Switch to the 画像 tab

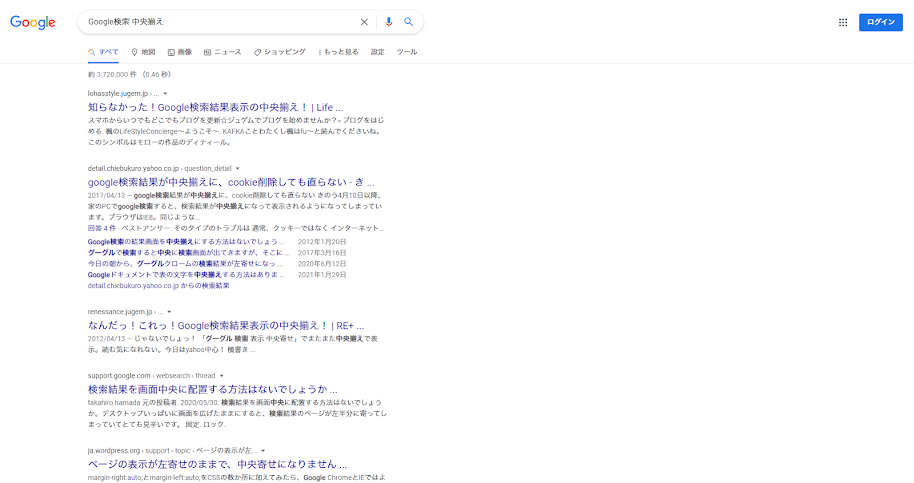[x=180, y=52]
